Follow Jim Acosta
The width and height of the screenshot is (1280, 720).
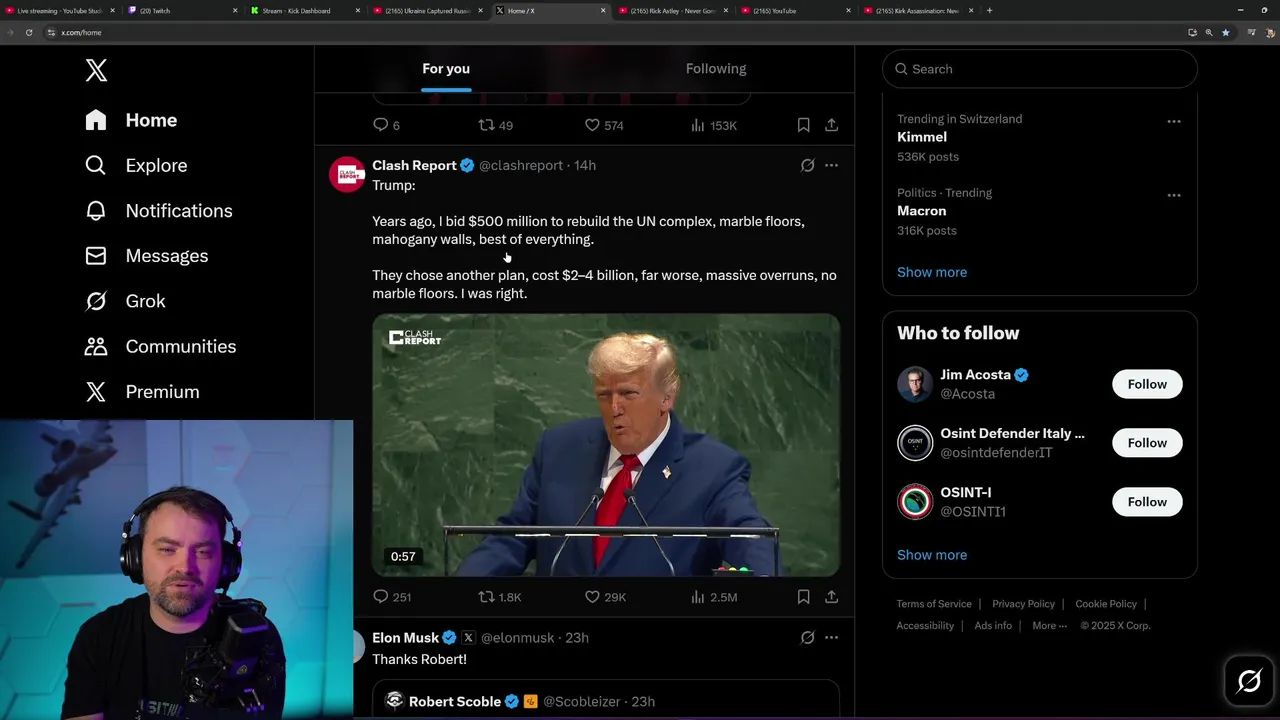[x=1147, y=384]
